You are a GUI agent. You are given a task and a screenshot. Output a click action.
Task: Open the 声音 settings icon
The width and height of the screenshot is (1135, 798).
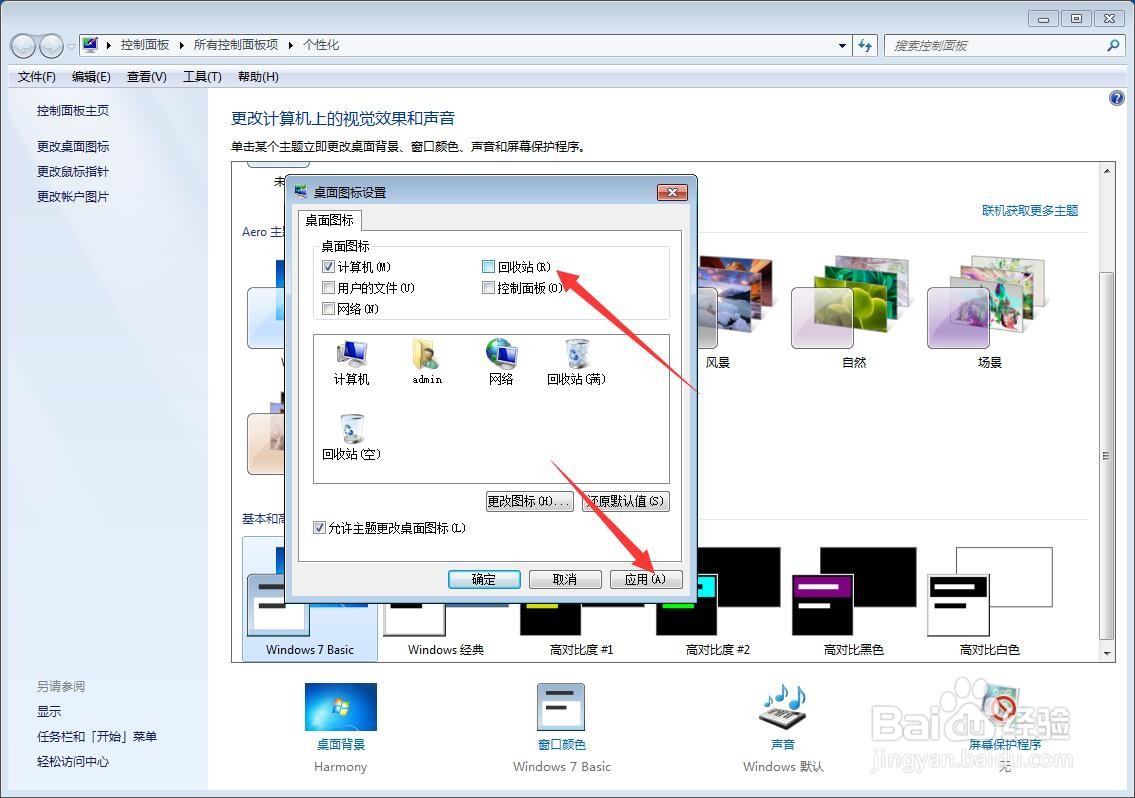pyautogui.click(x=782, y=707)
